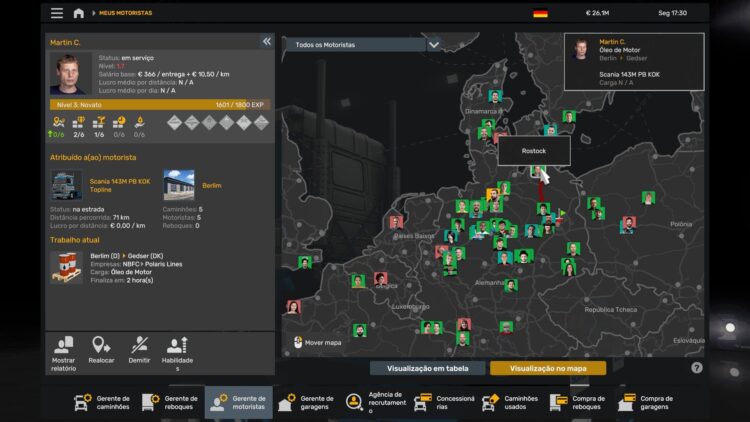The height and width of the screenshot is (422, 750).
Task: Click driver marker near Dinamarca label
Action: pos(495,97)
